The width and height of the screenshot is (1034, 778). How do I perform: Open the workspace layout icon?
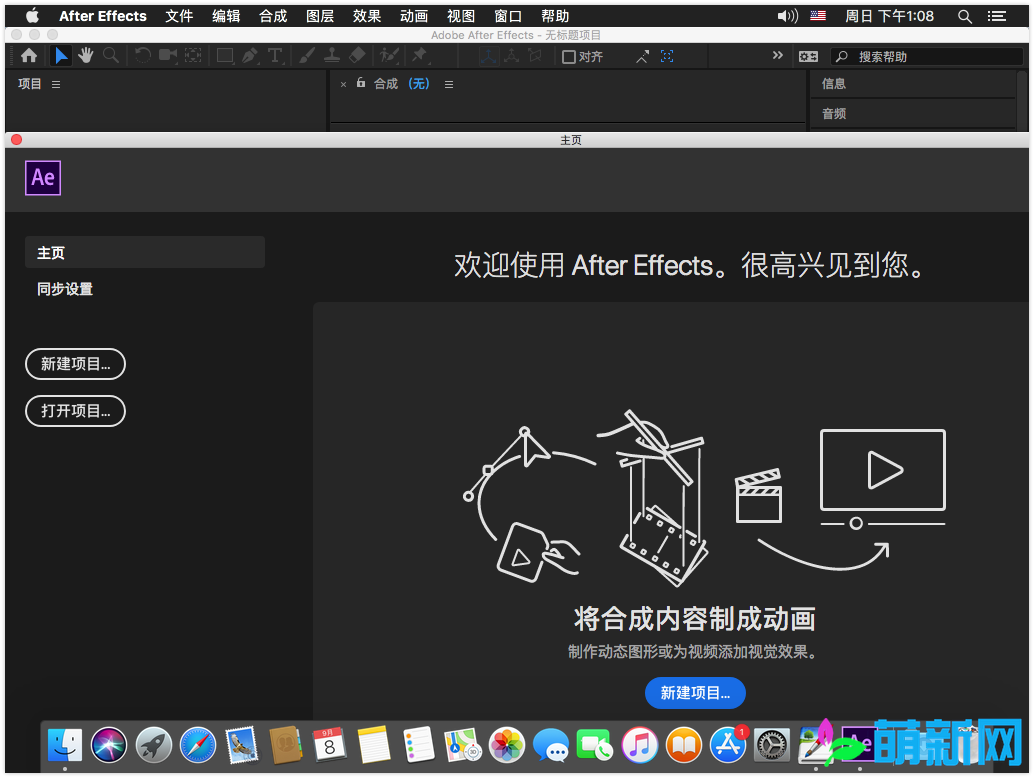[x=808, y=57]
